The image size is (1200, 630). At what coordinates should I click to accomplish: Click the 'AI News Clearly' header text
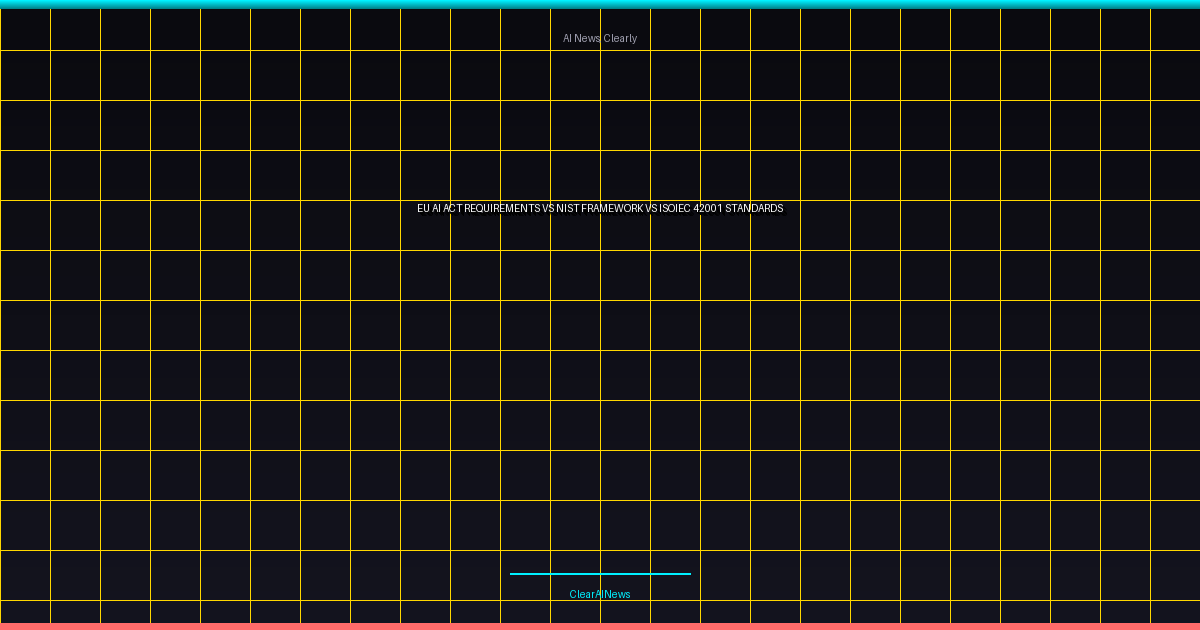(x=600, y=38)
